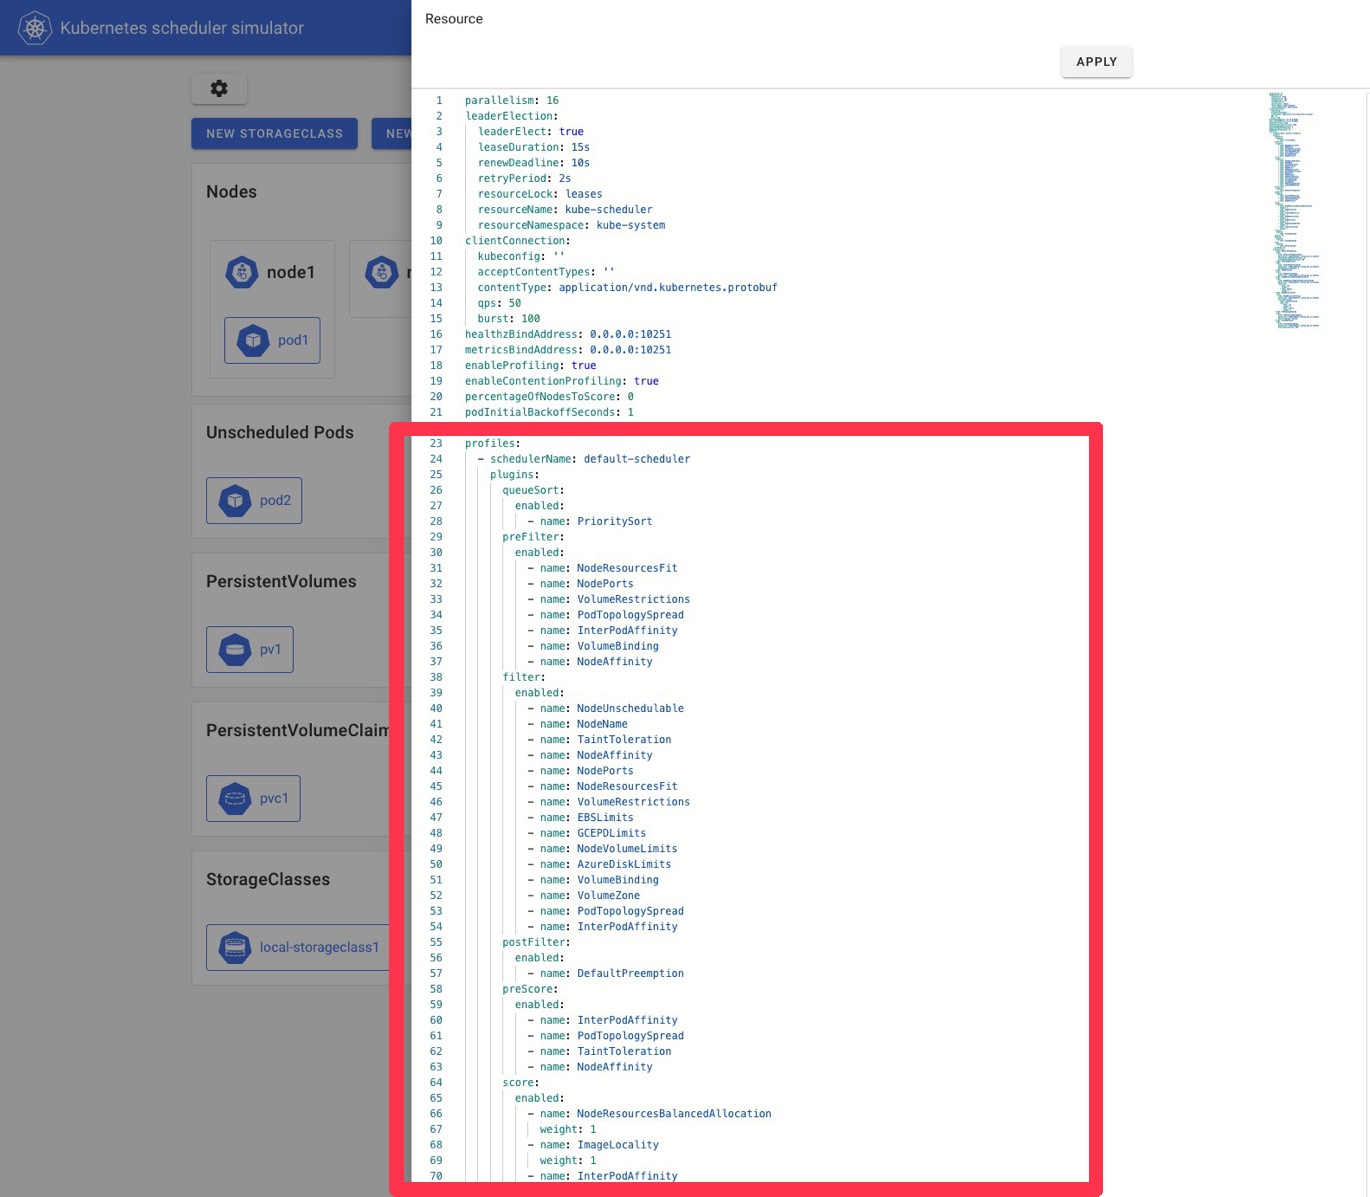Click 'name: AzureDiskLimits' line
The image size is (1370, 1197).
tap(599, 864)
